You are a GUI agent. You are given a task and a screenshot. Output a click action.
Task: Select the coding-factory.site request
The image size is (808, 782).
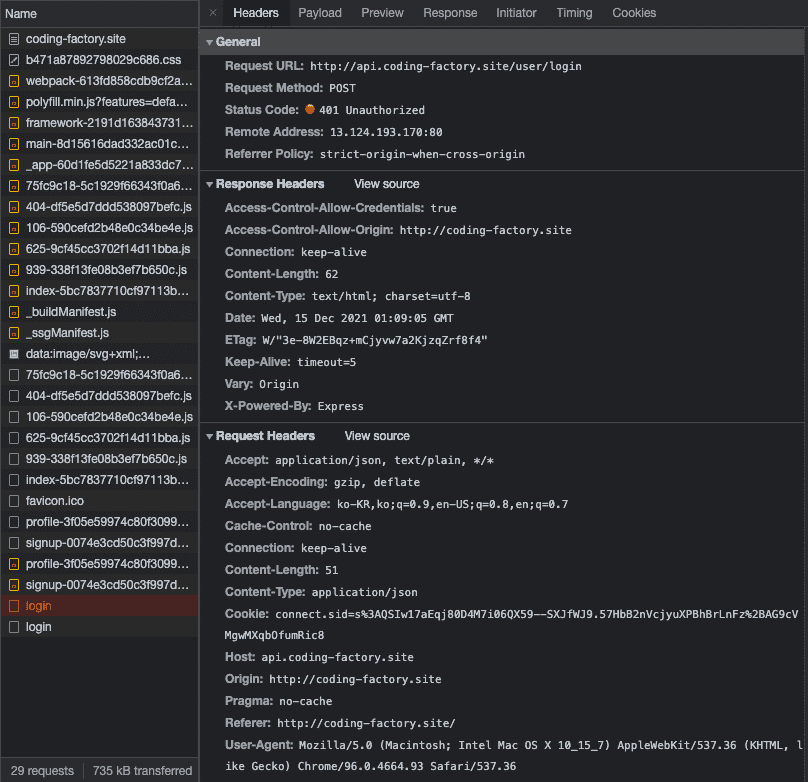[99, 39]
